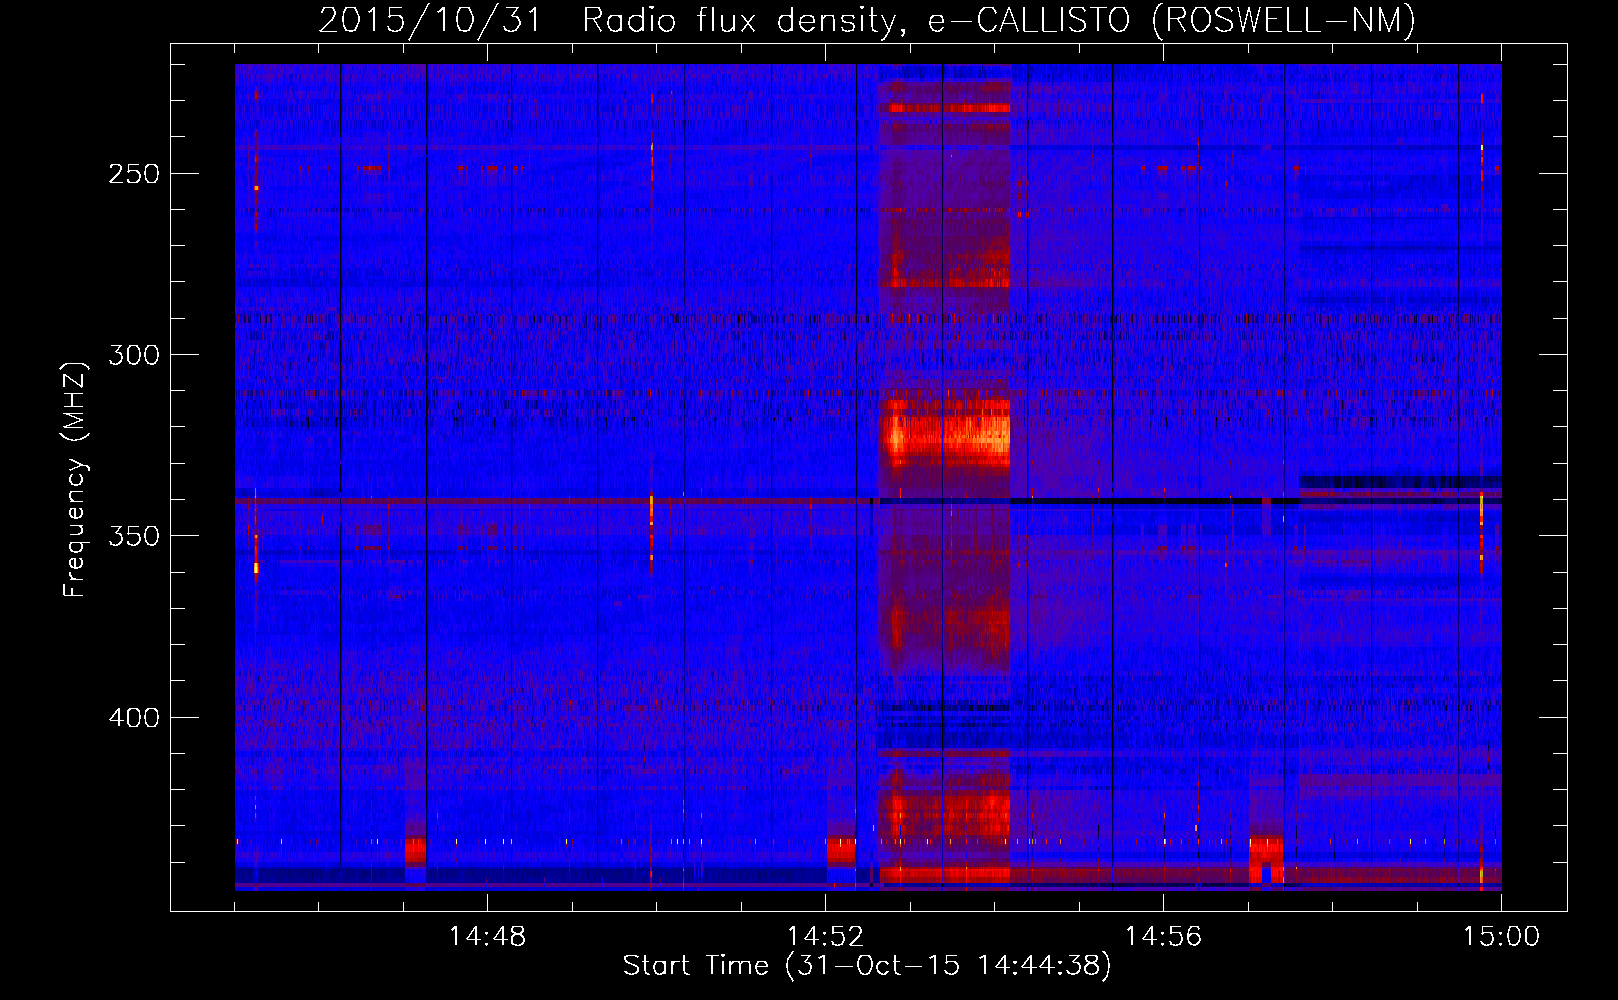Image resolution: width=1618 pixels, height=1000 pixels.
Task: Click the horizontal interference line near 340 MHz
Action: click(868, 500)
